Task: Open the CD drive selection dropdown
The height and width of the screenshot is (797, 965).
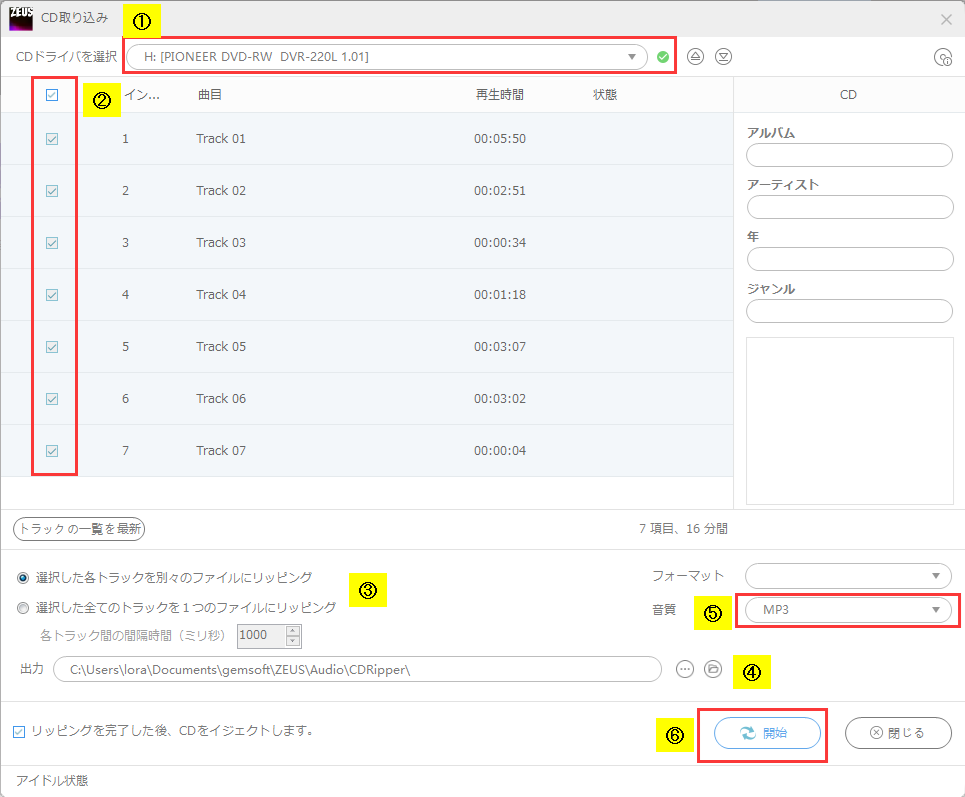Action: click(x=386, y=57)
